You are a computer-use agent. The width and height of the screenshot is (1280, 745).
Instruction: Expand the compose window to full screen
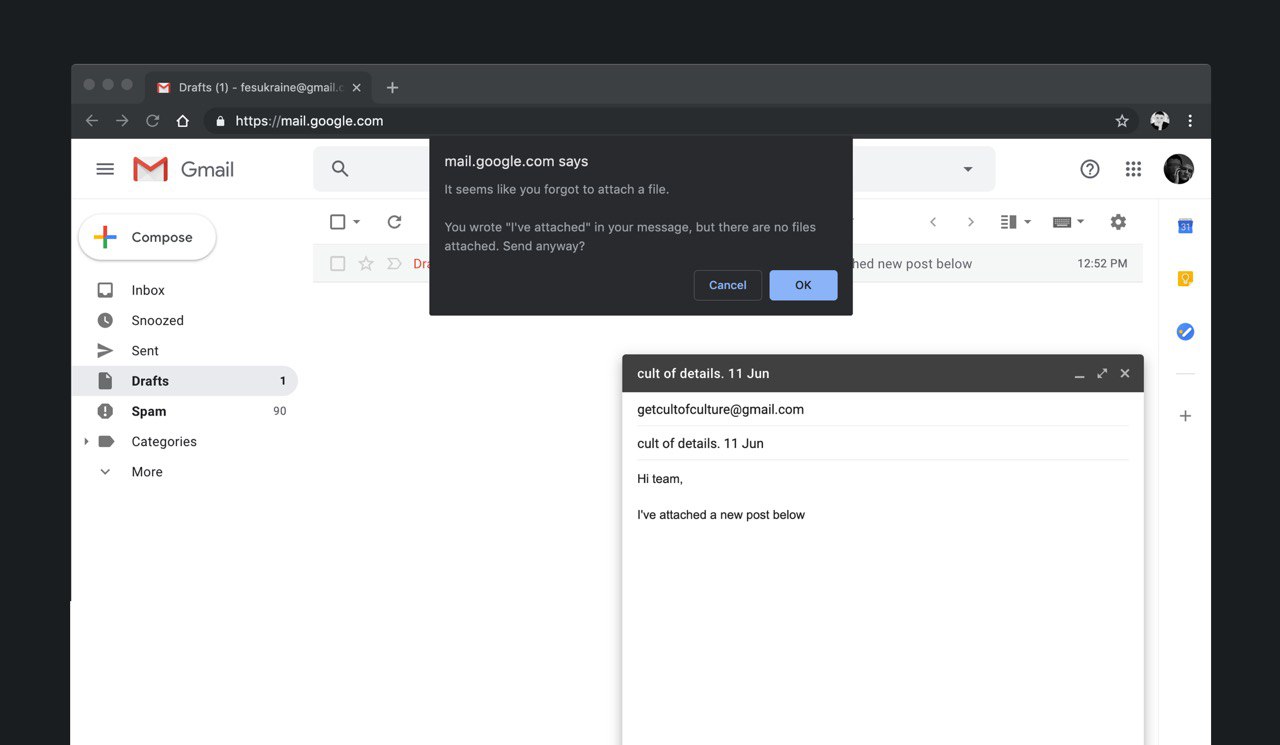point(1102,373)
